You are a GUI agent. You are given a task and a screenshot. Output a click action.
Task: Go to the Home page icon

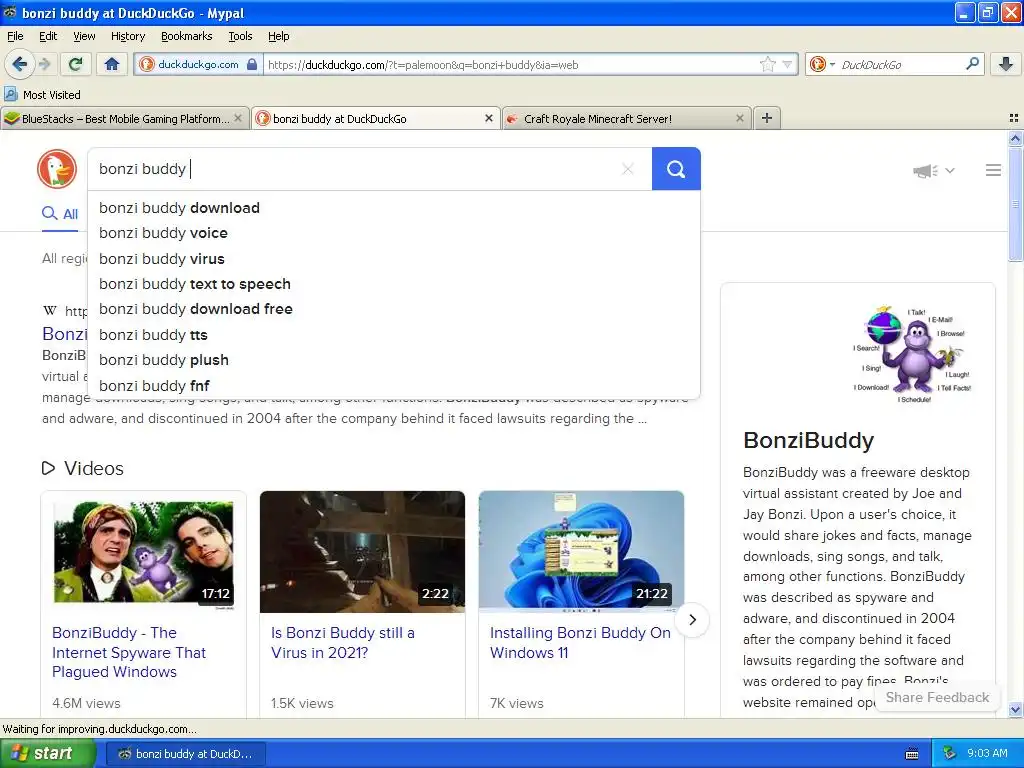pos(112,64)
